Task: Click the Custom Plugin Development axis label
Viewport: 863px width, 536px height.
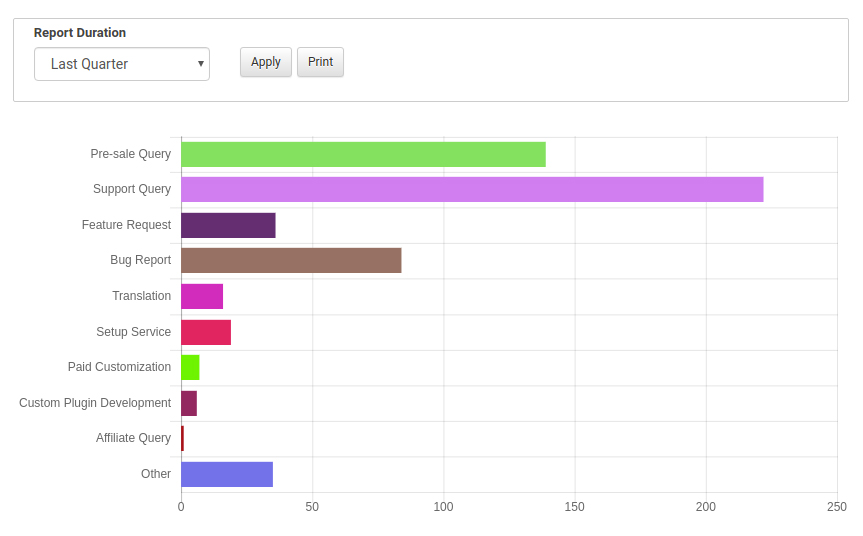Action: (x=95, y=403)
